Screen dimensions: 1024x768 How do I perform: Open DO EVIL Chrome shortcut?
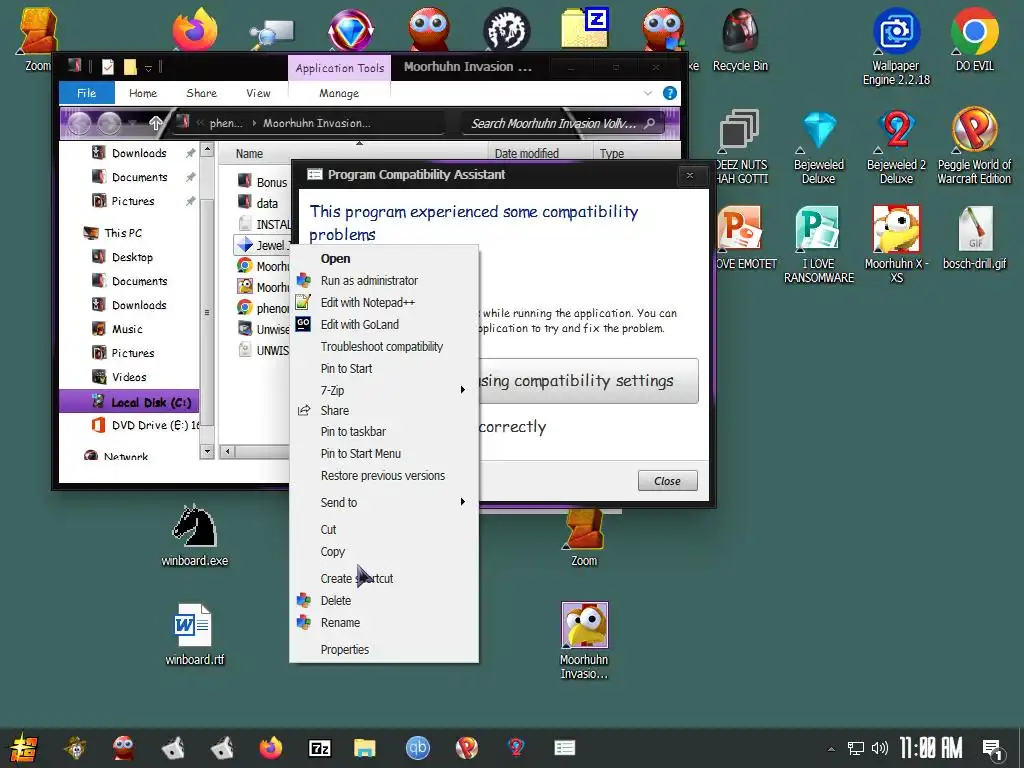(x=974, y=40)
